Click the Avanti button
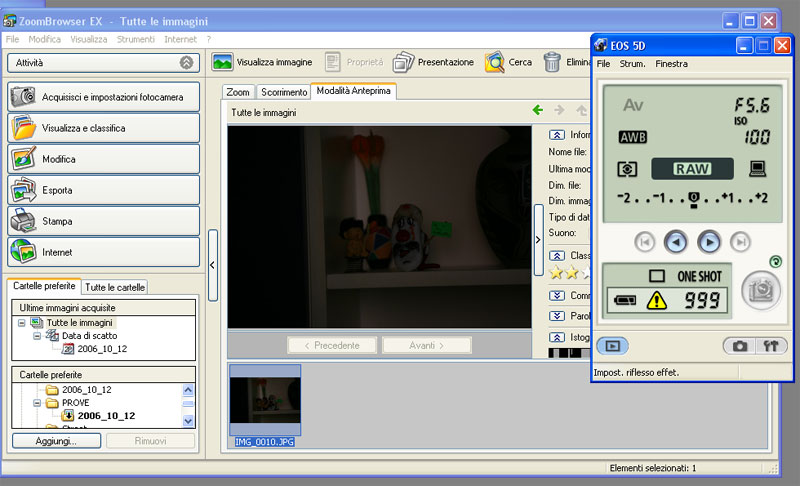This screenshot has height=486, width=800. pyautogui.click(x=427, y=345)
